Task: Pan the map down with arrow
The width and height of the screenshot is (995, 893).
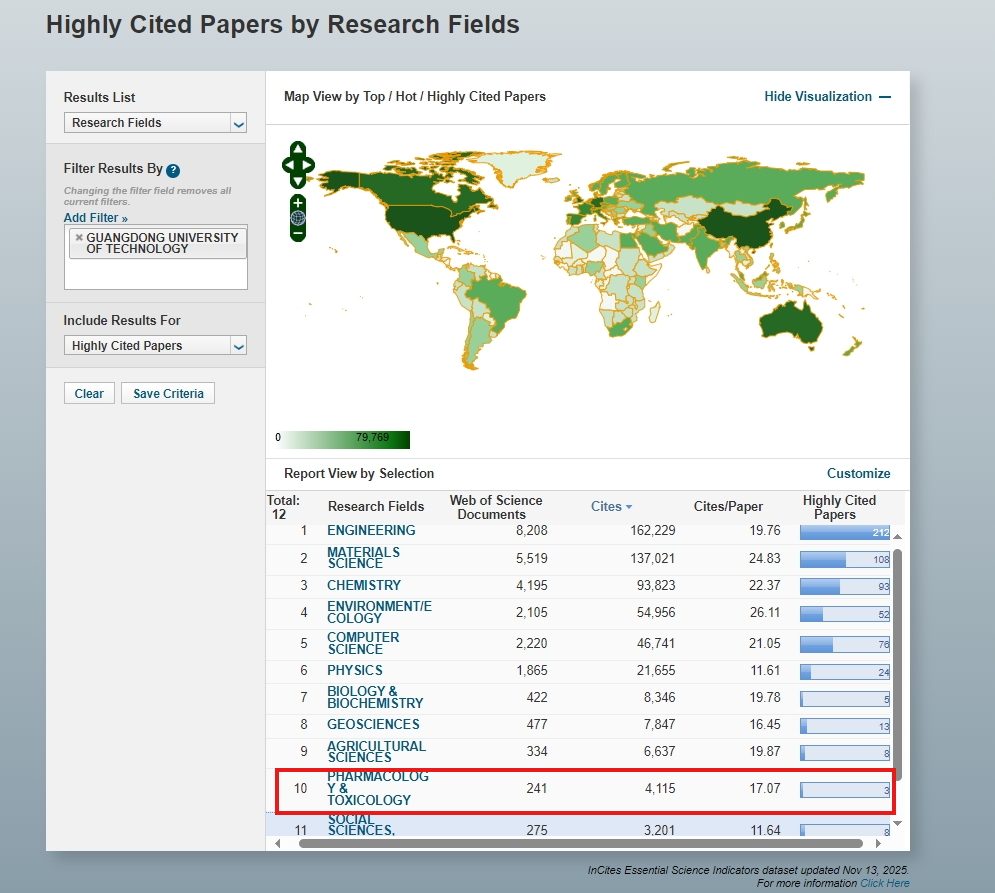Action: point(298,181)
